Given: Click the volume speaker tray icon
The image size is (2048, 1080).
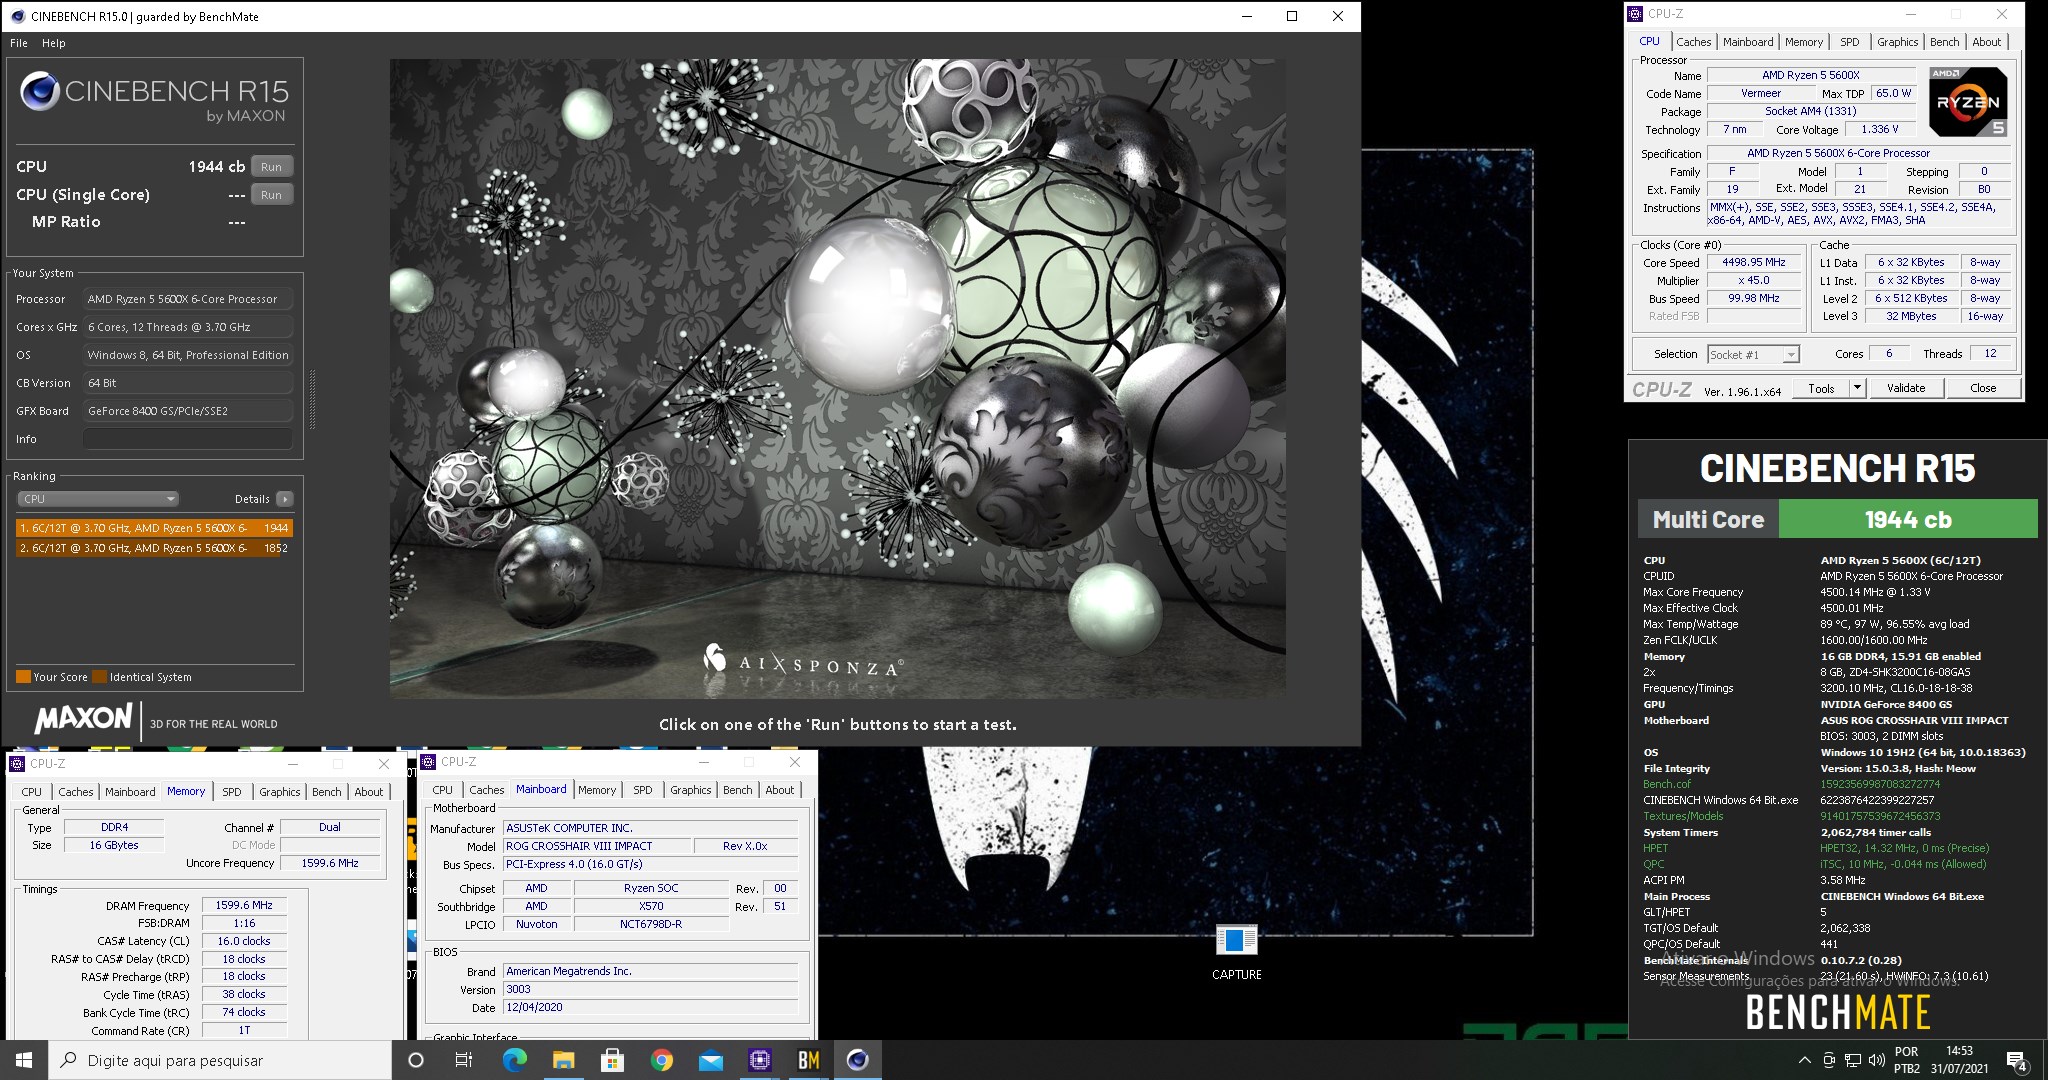Looking at the screenshot, I should (x=1876, y=1060).
